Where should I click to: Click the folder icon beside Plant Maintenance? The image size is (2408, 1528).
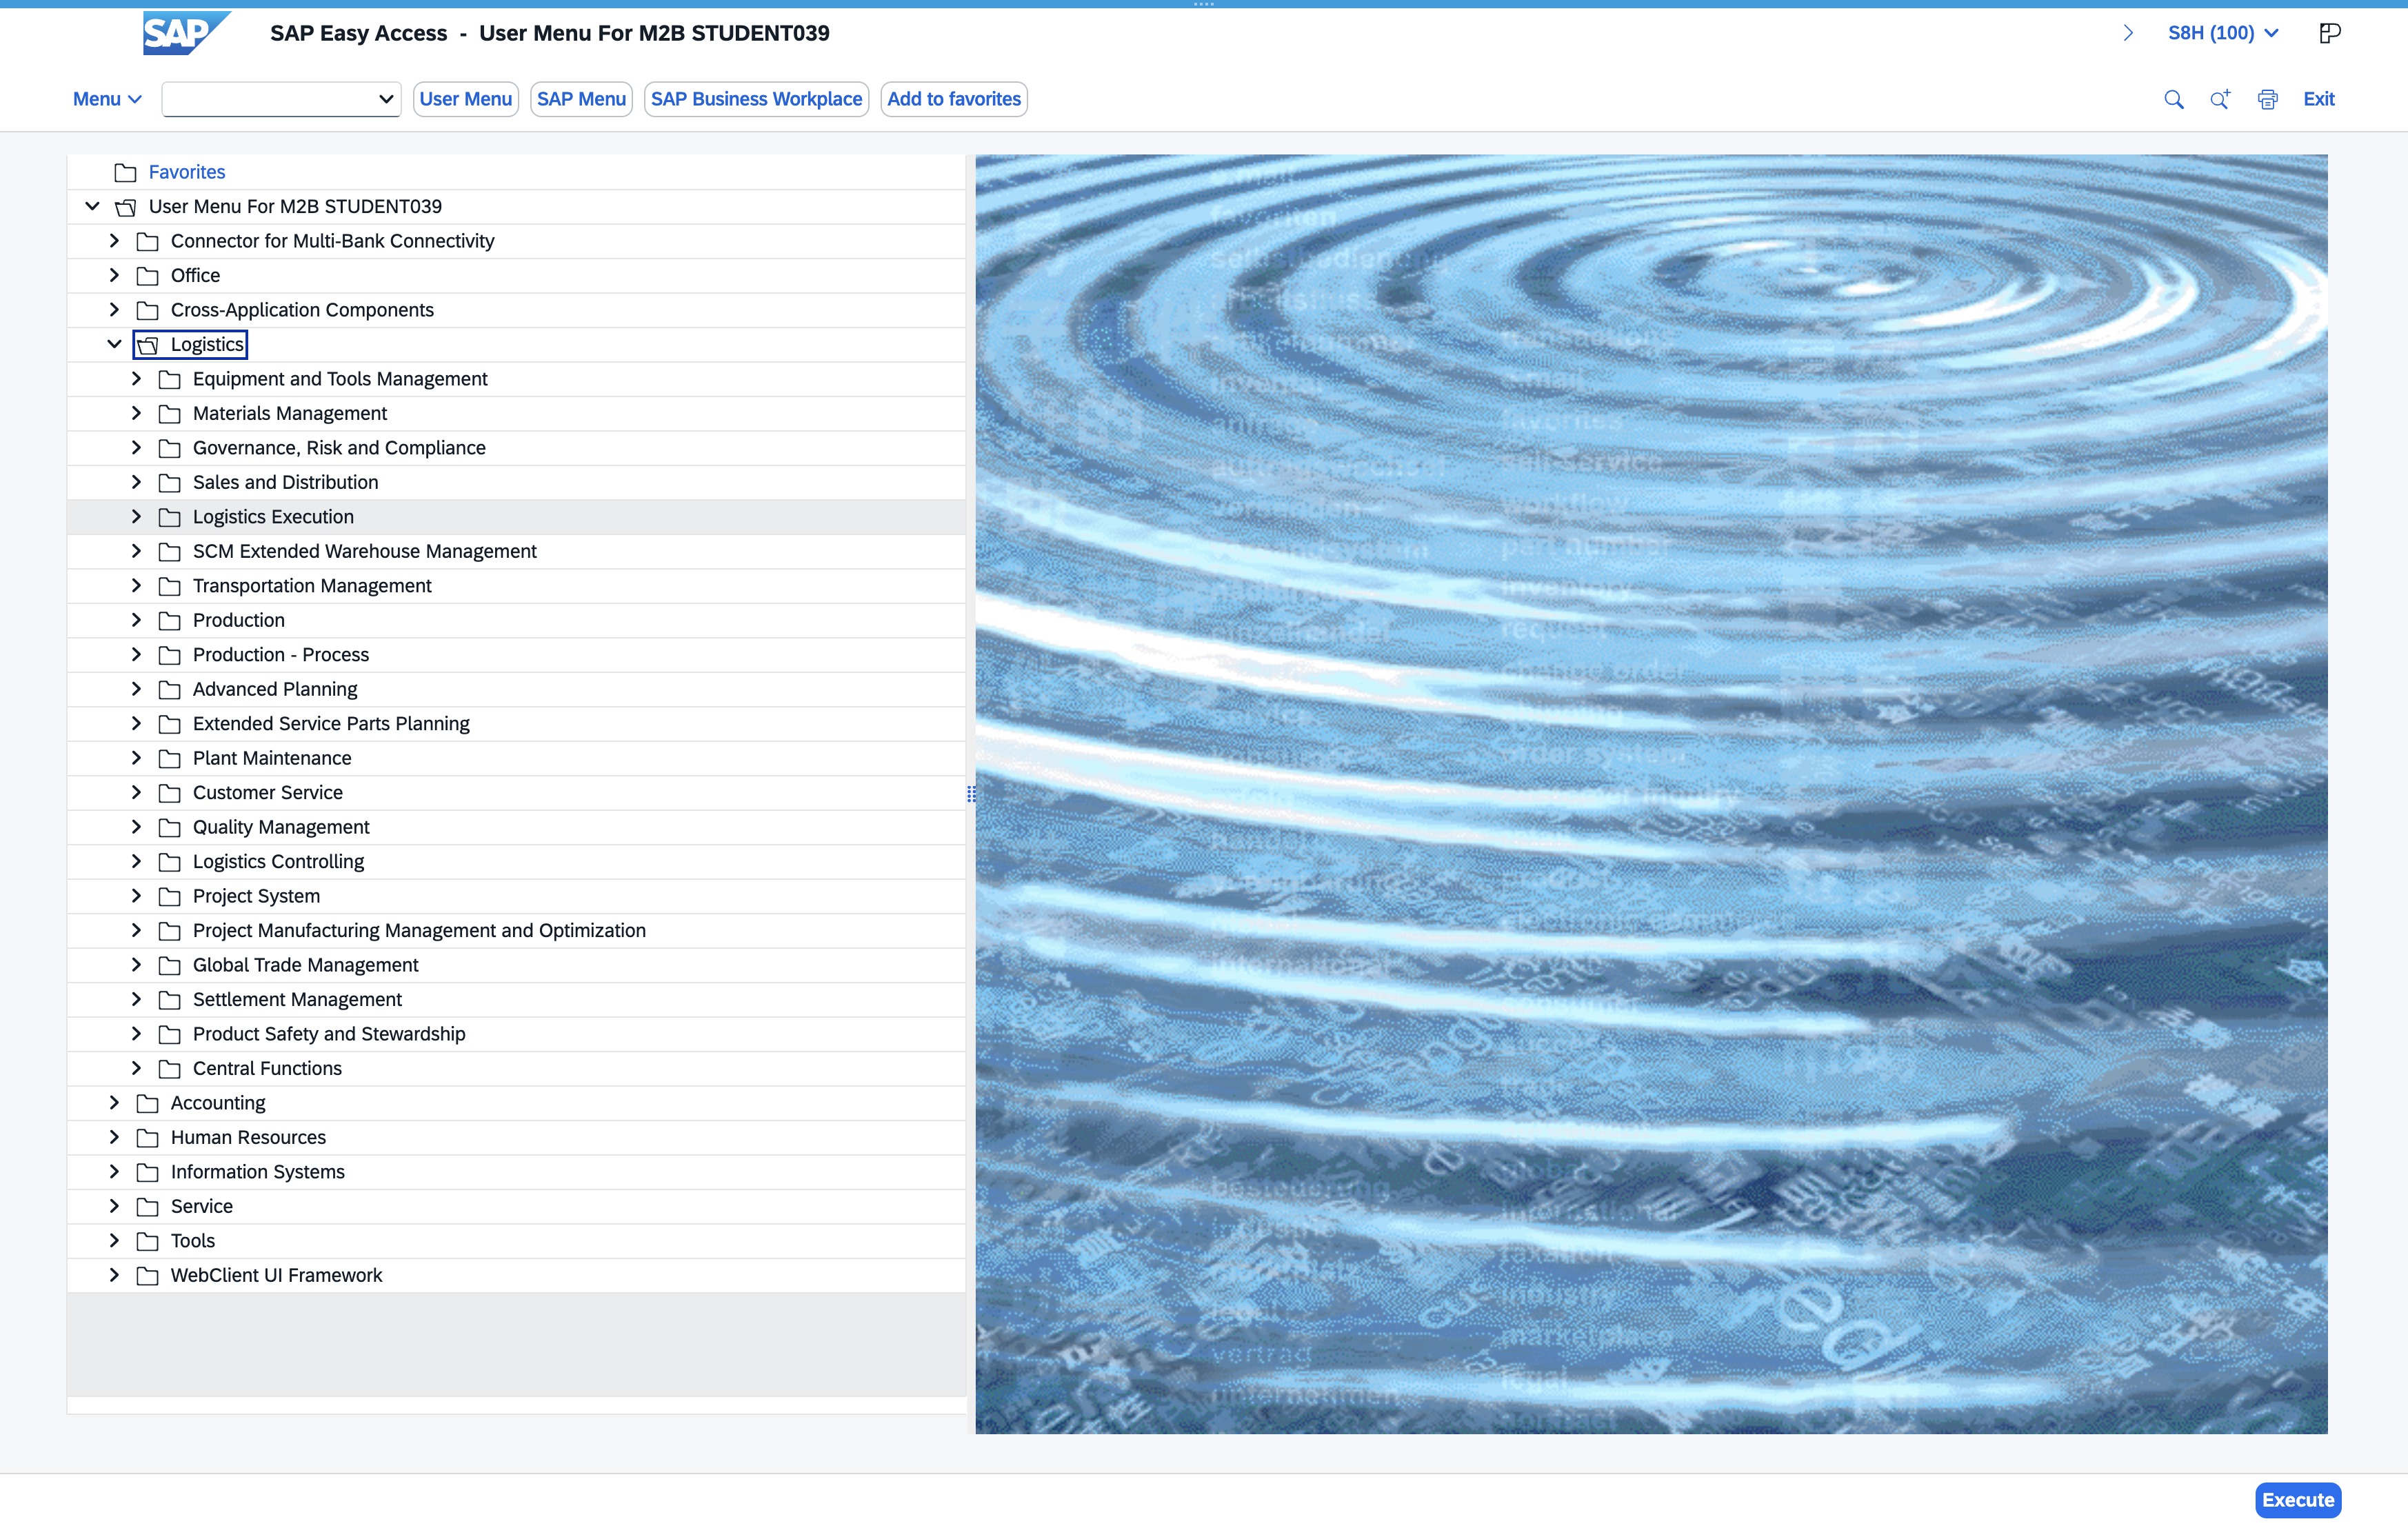click(170, 759)
